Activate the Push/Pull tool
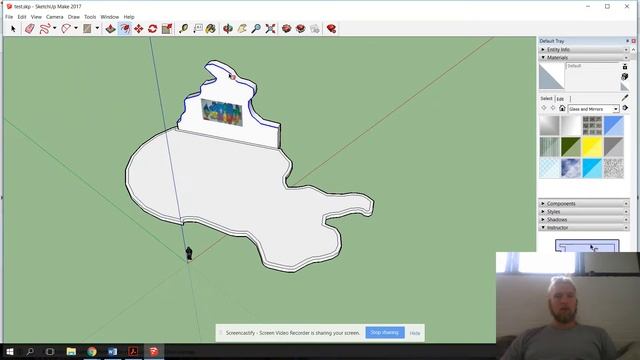Viewport: 640px width, 360px height. (110, 29)
